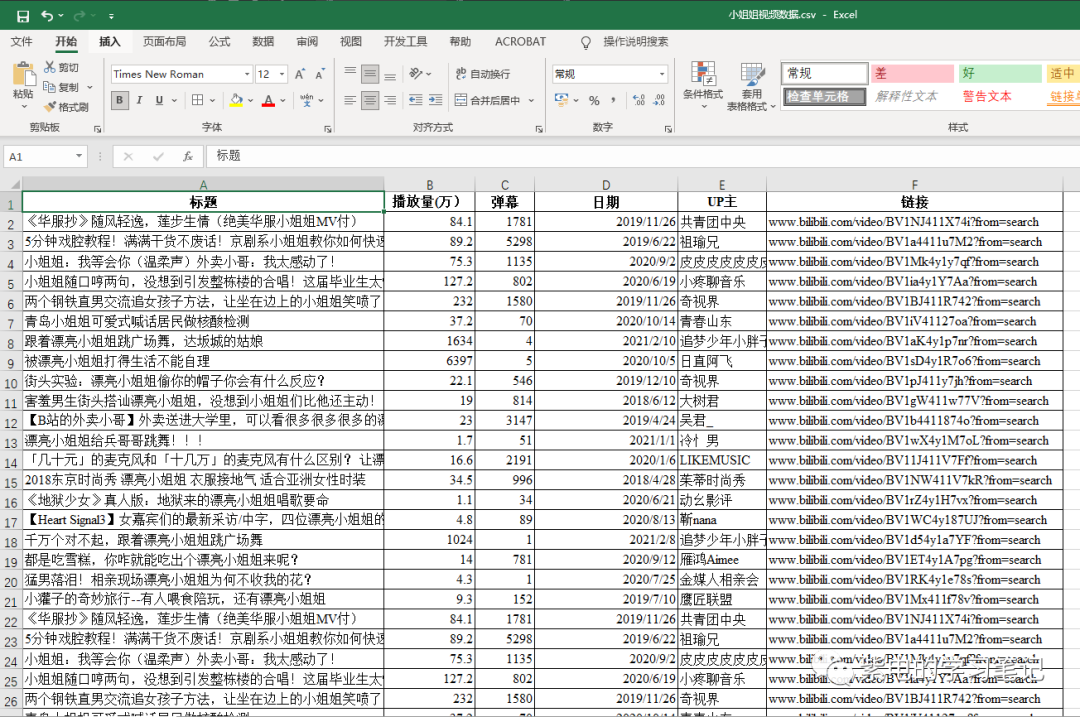Apply the 检查单元格 cell style
Viewport: 1080px width, 717px height.
coord(823,96)
